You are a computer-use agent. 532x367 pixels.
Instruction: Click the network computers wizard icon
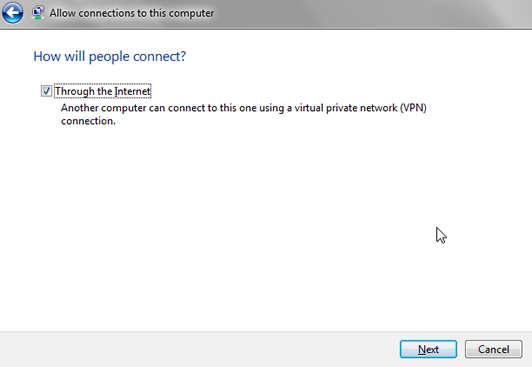point(38,13)
